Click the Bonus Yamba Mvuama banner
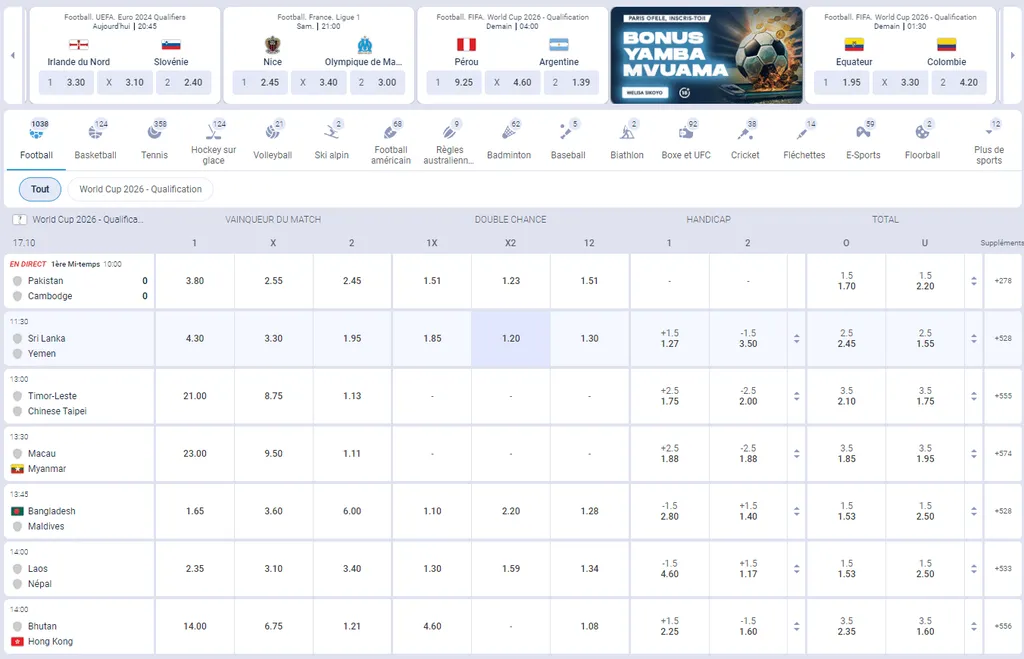Screen dimensions: 1024x659 tap(706, 55)
